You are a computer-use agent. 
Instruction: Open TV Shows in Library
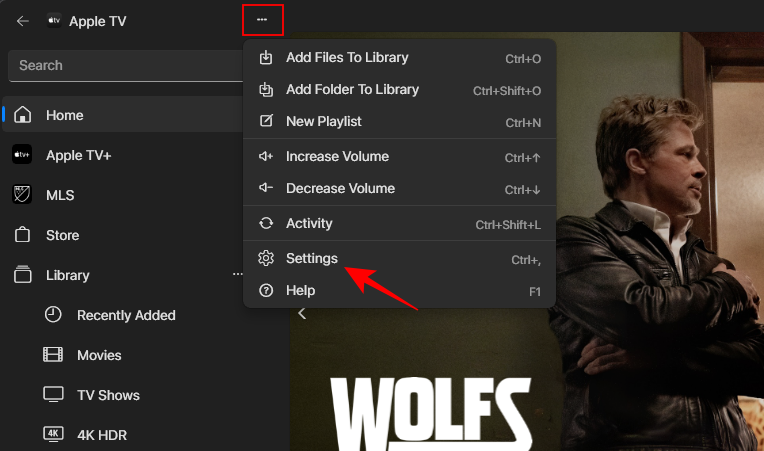pyautogui.click(x=108, y=395)
